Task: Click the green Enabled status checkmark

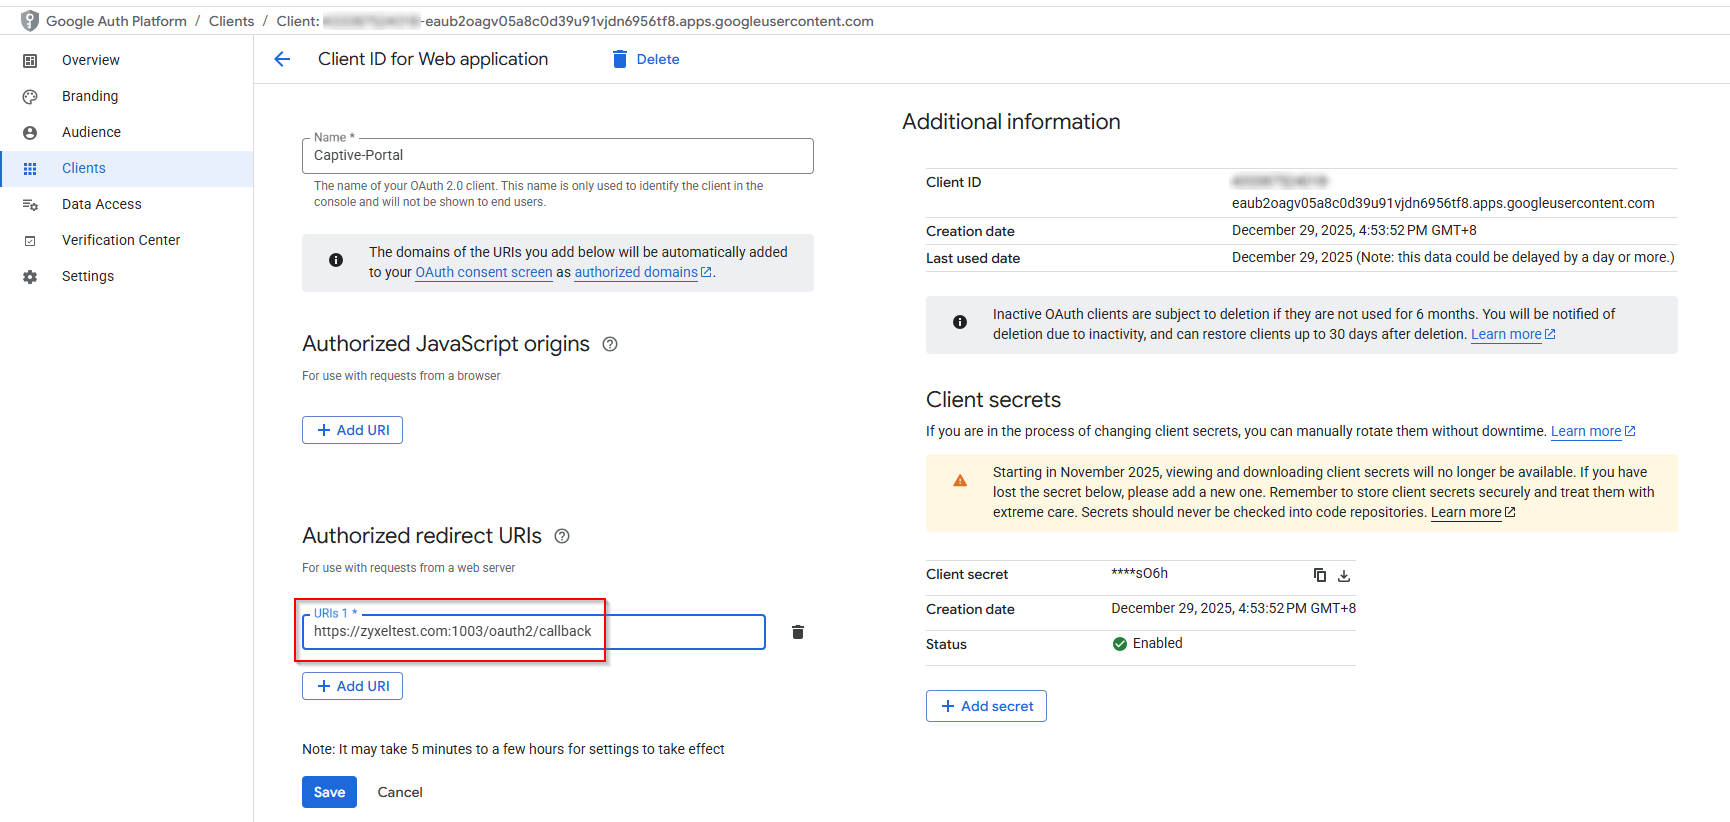Action: coord(1120,644)
